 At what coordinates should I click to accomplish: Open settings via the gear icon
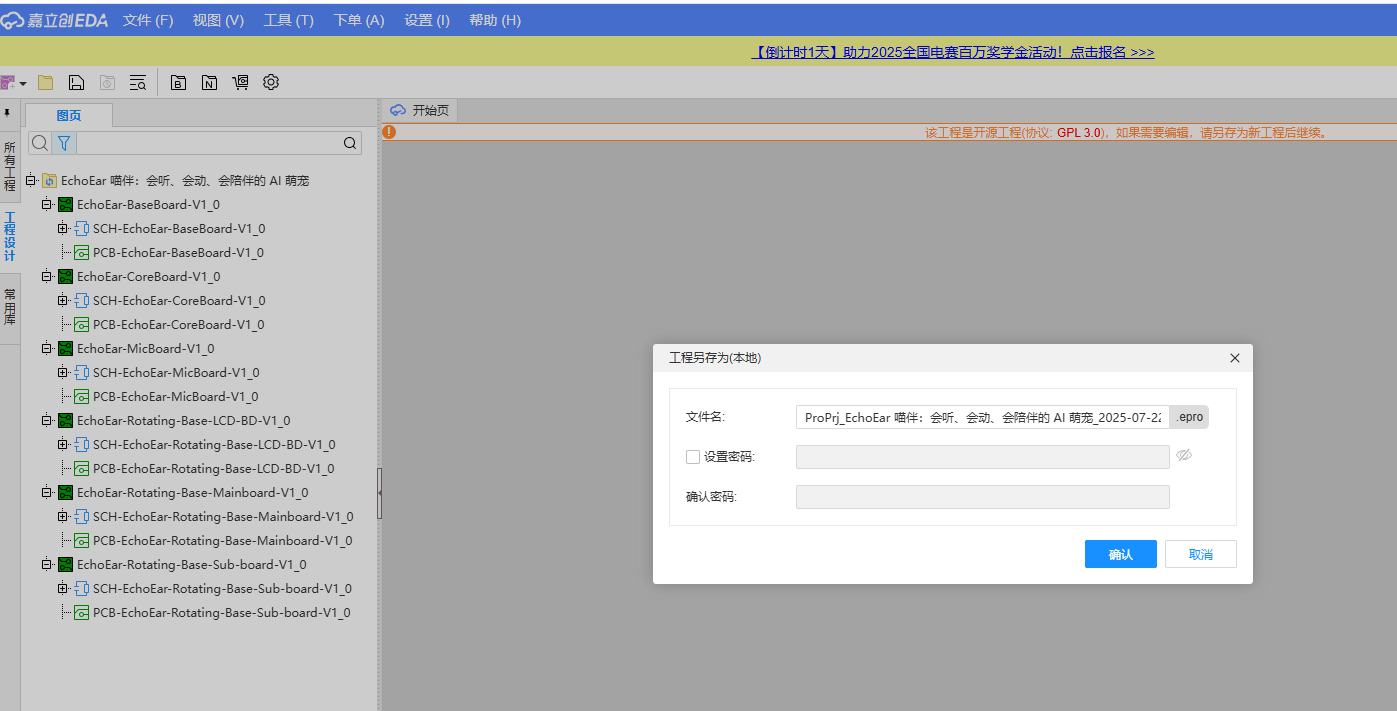[271, 83]
